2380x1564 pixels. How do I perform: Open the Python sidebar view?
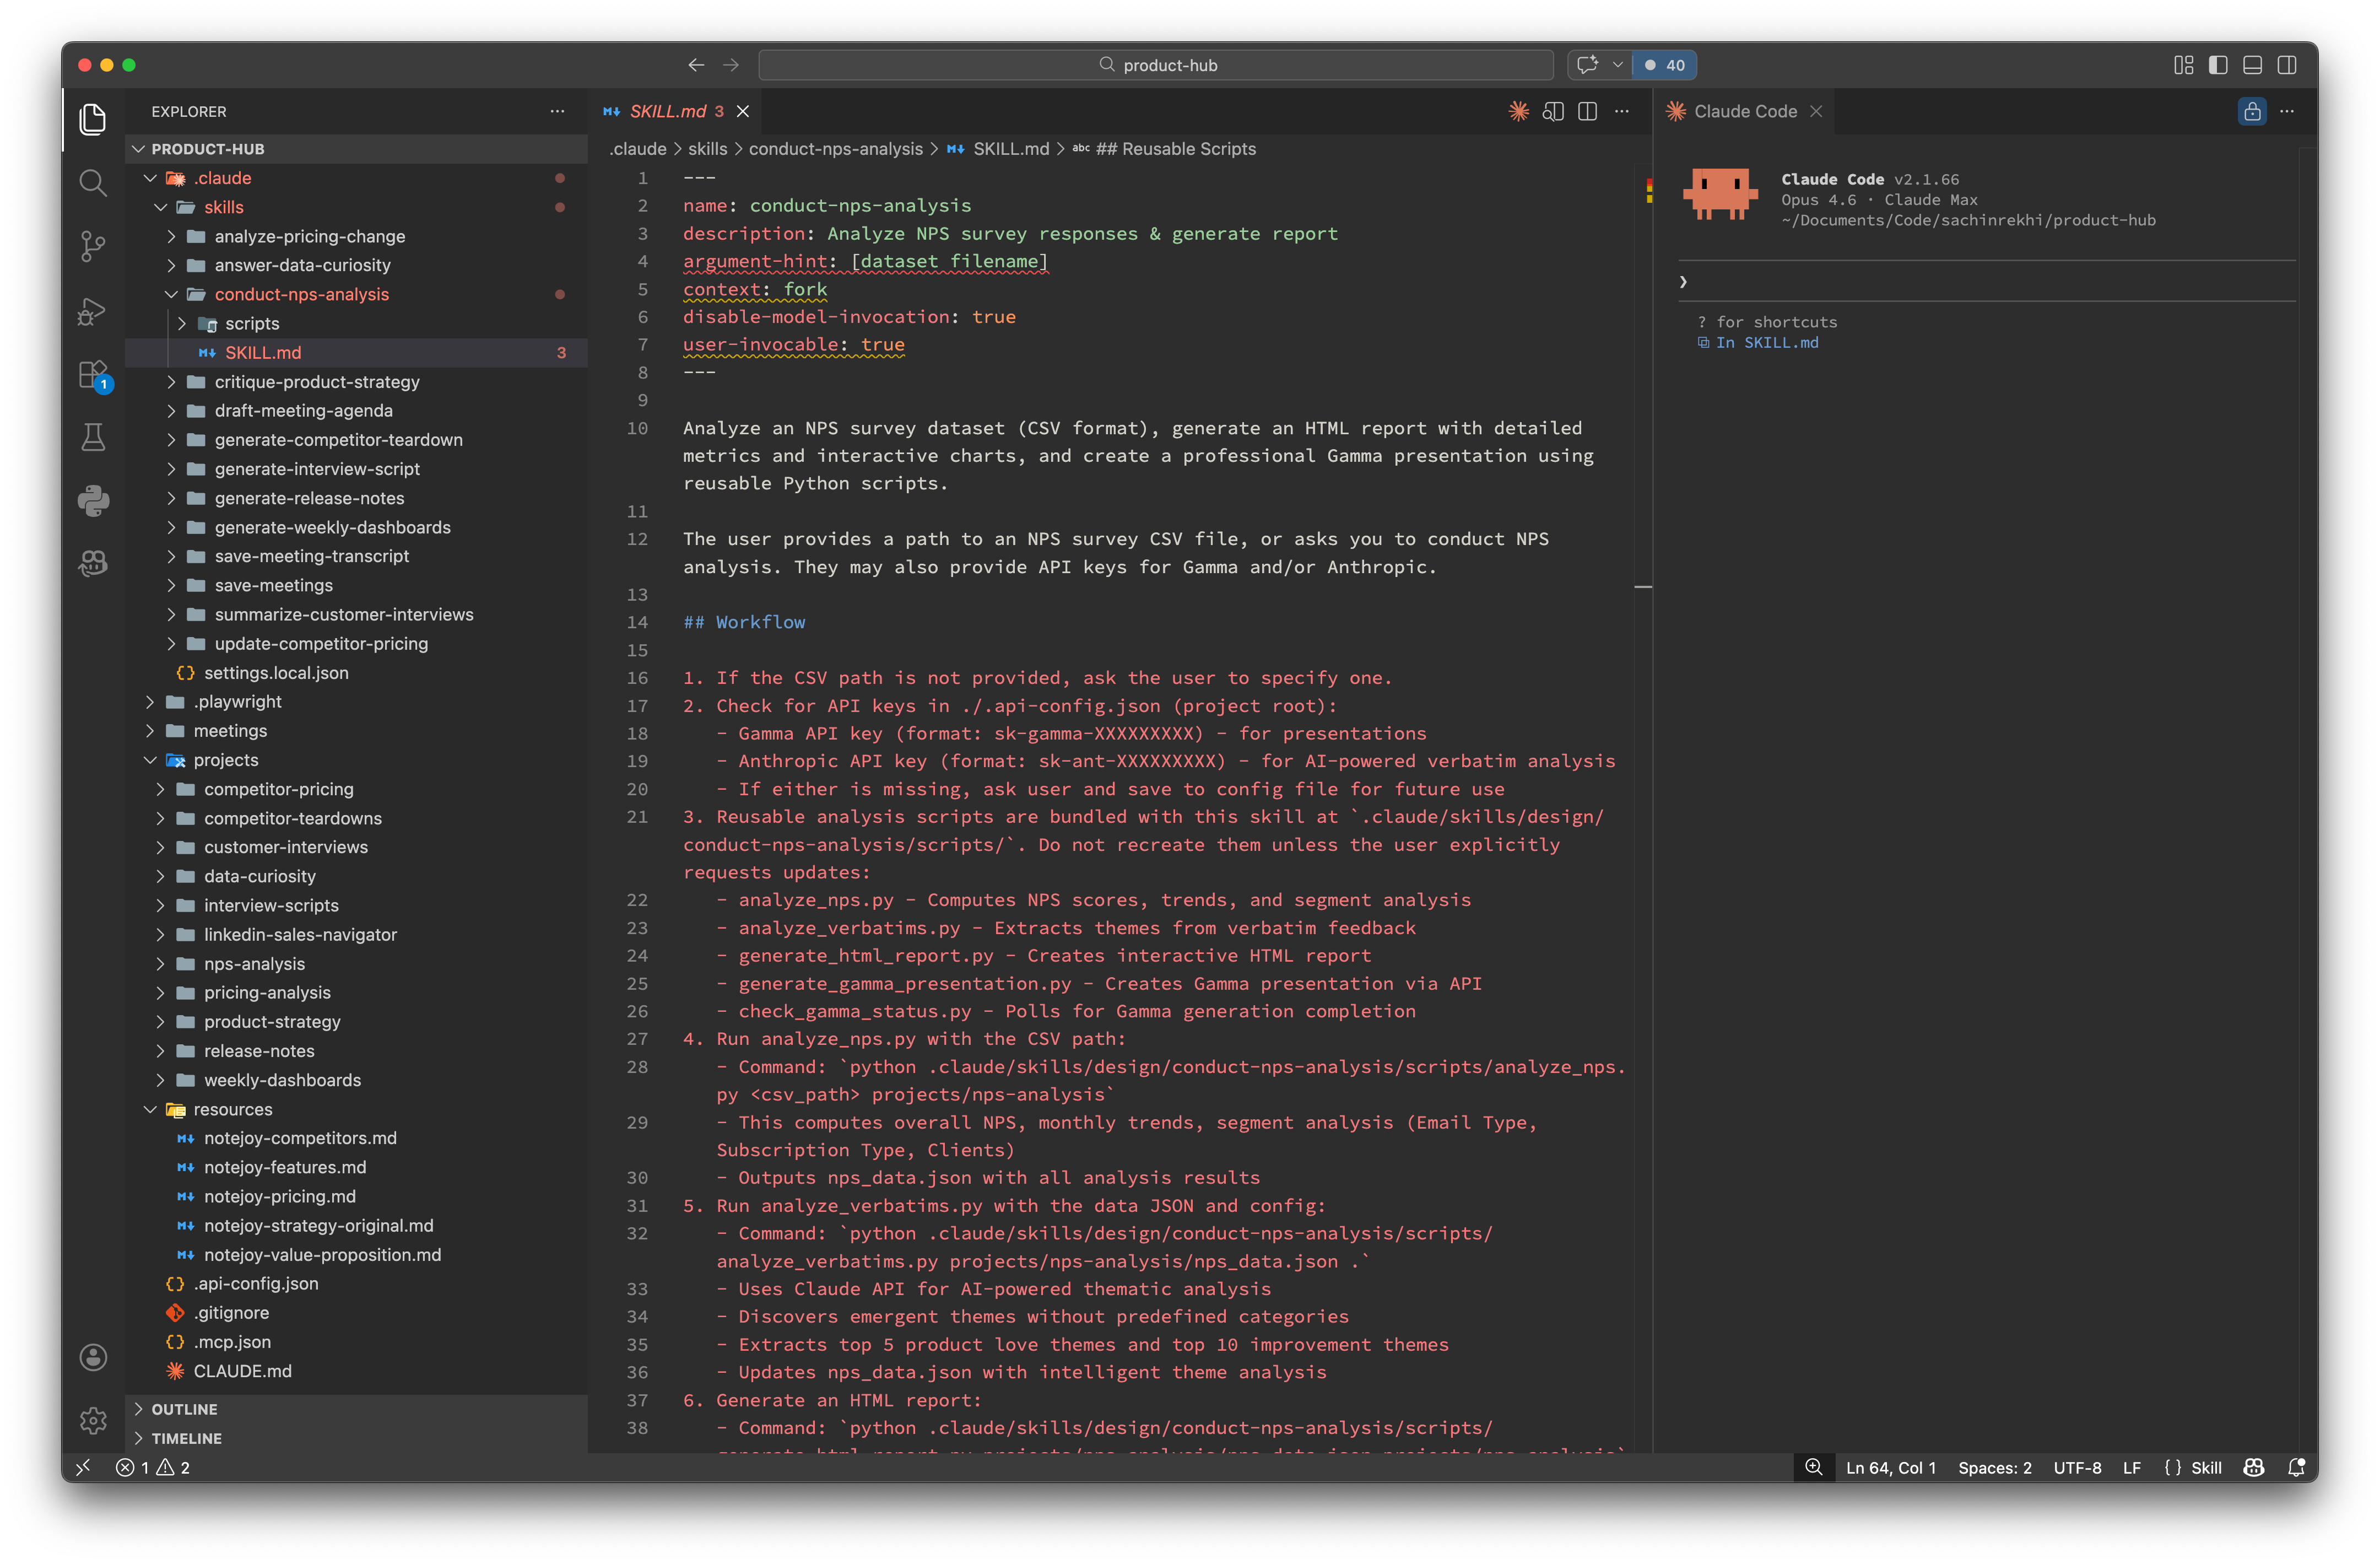(x=92, y=500)
